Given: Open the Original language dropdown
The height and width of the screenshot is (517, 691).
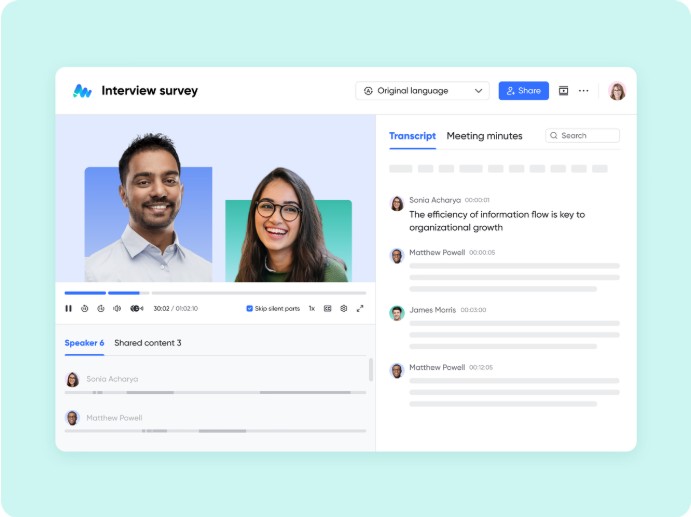Looking at the screenshot, I should pos(423,91).
